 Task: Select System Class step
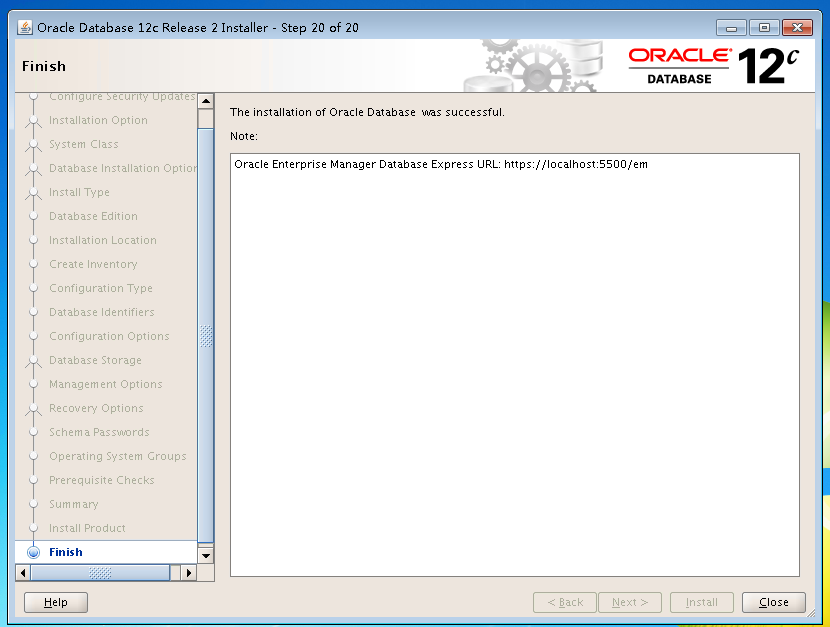84,144
